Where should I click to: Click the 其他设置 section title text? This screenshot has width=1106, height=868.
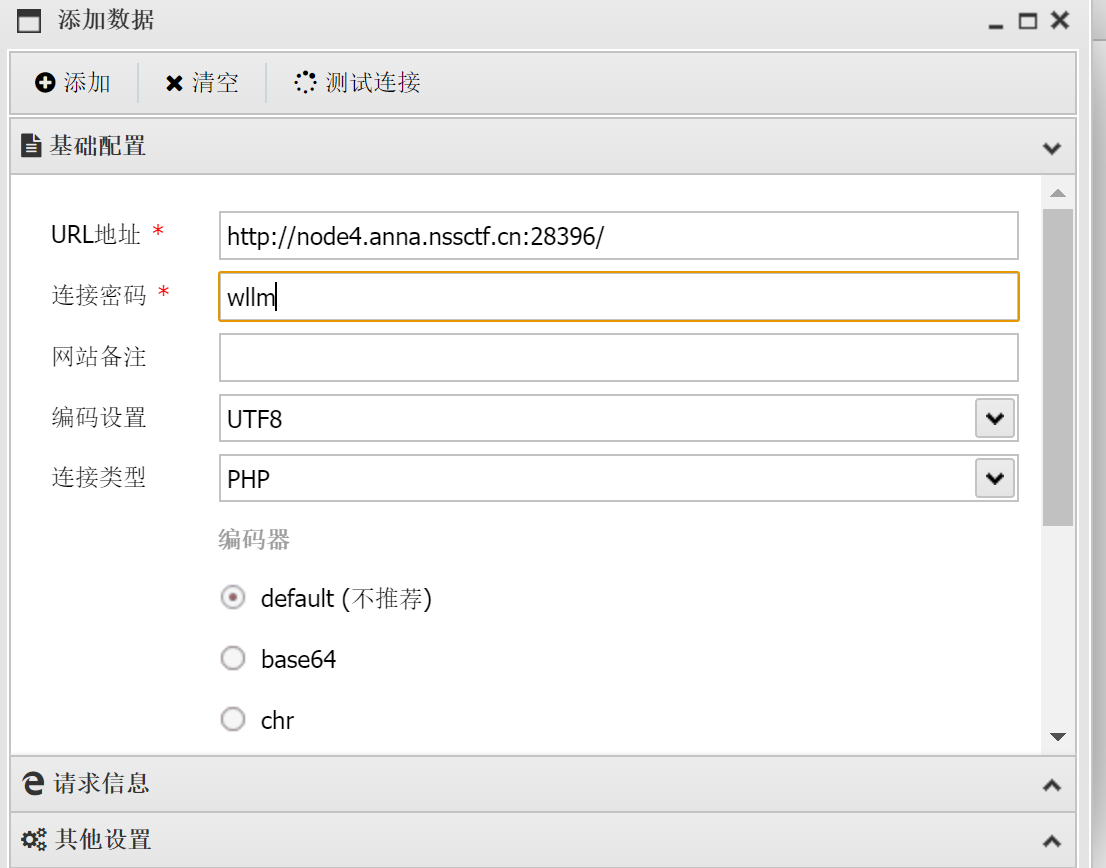click(103, 839)
